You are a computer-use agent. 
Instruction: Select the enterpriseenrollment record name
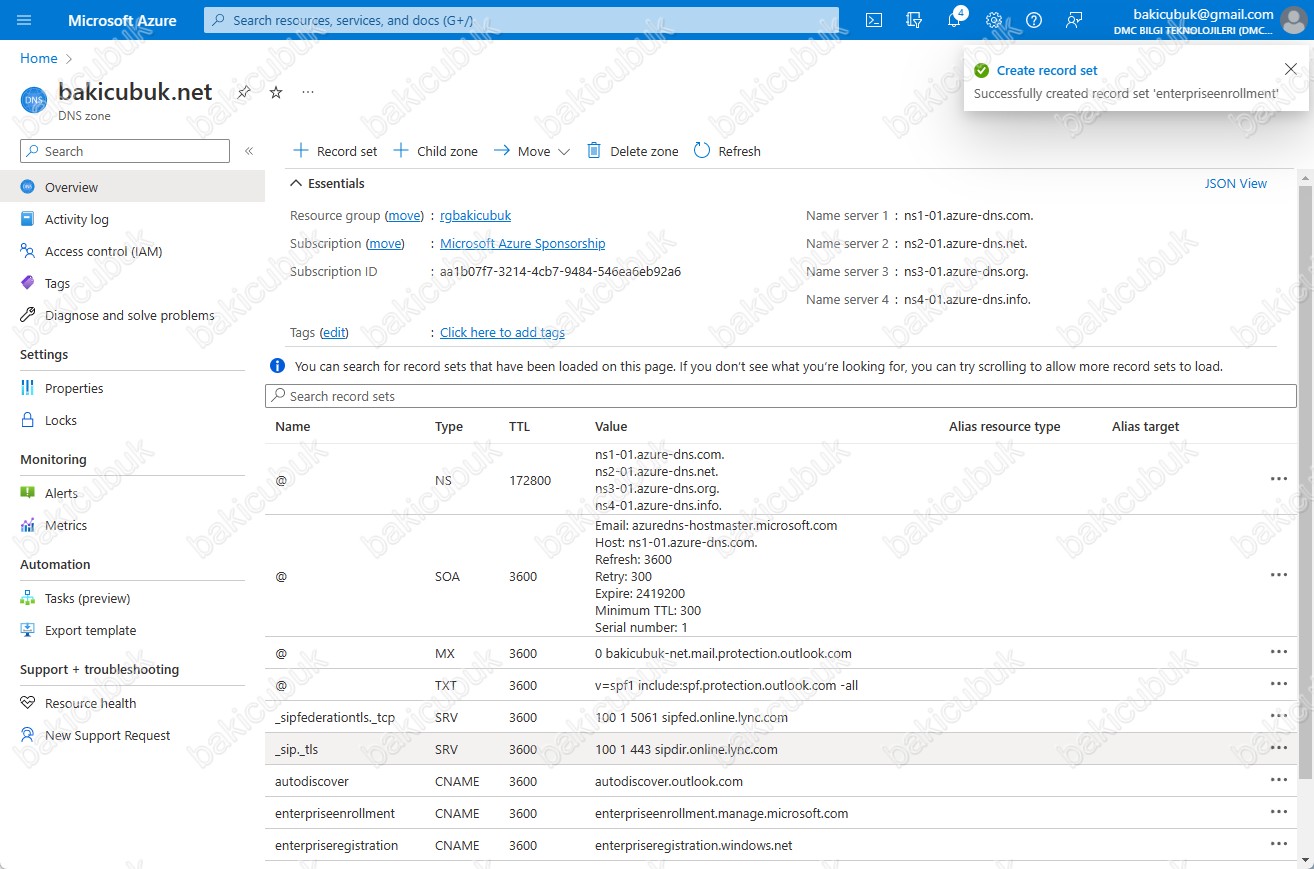point(335,813)
